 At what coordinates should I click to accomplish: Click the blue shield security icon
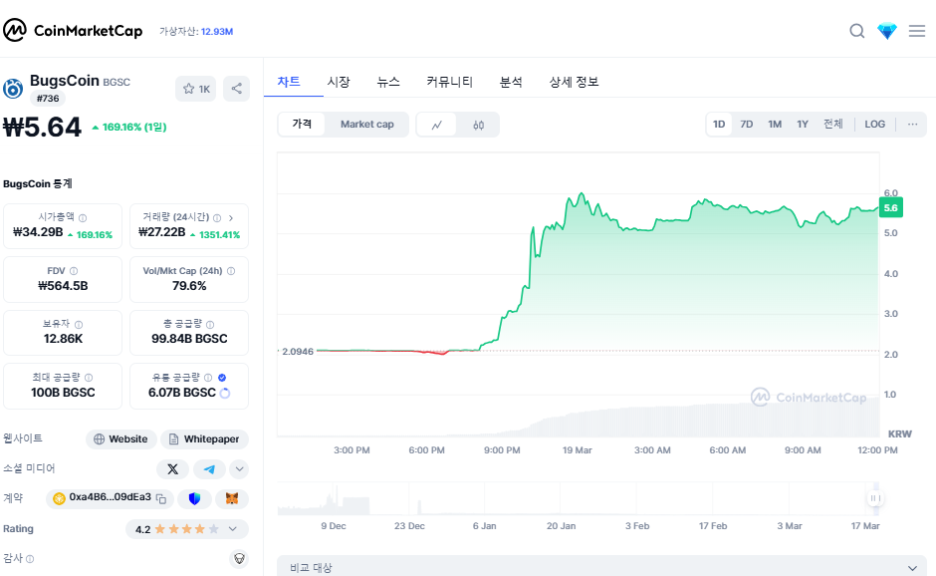click(x=195, y=498)
